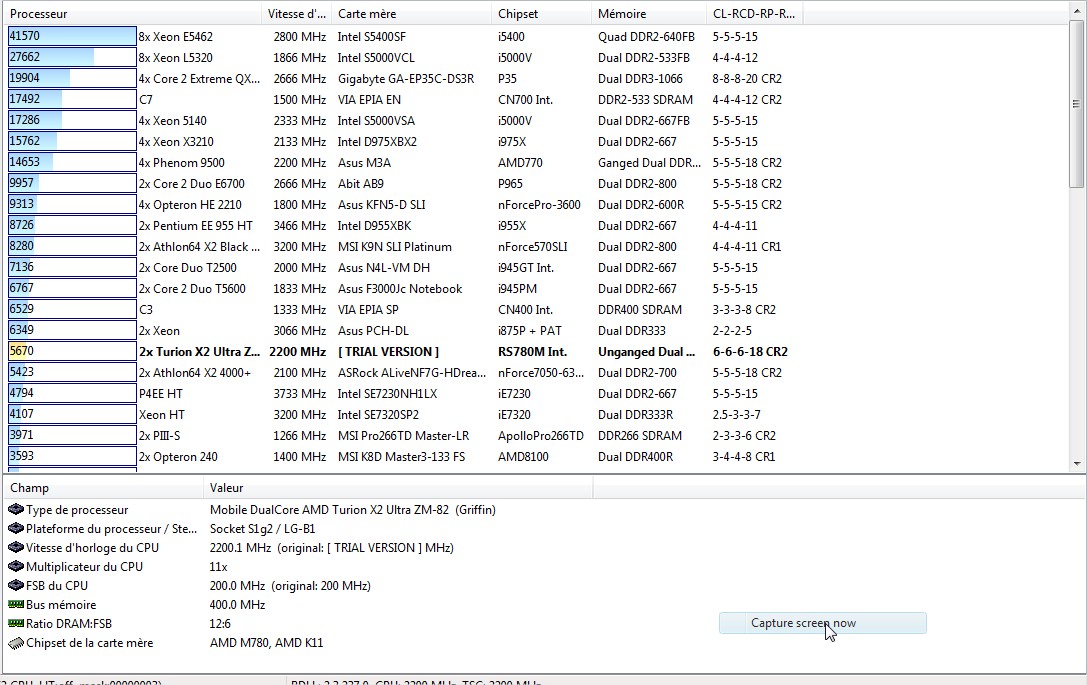The image size is (1087, 685).
Task: Click the Capture screen now button
Action: (x=822, y=623)
